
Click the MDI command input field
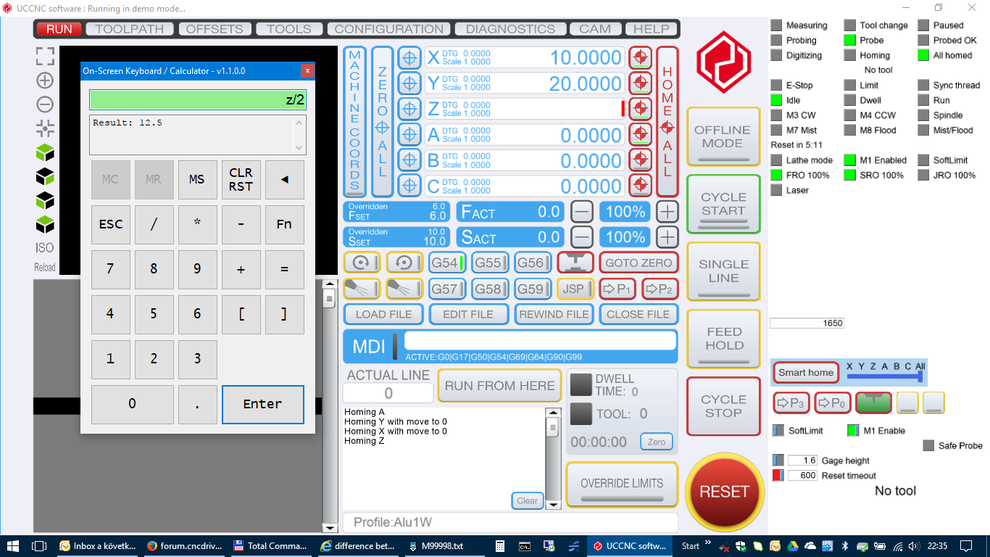[x=537, y=340]
